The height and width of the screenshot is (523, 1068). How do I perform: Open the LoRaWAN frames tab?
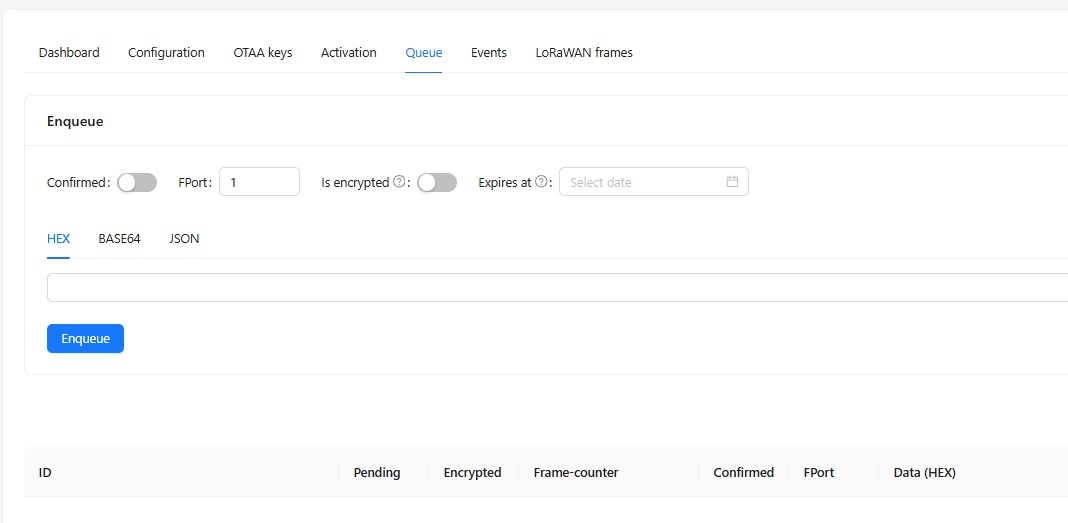click(x=584, y=53)
